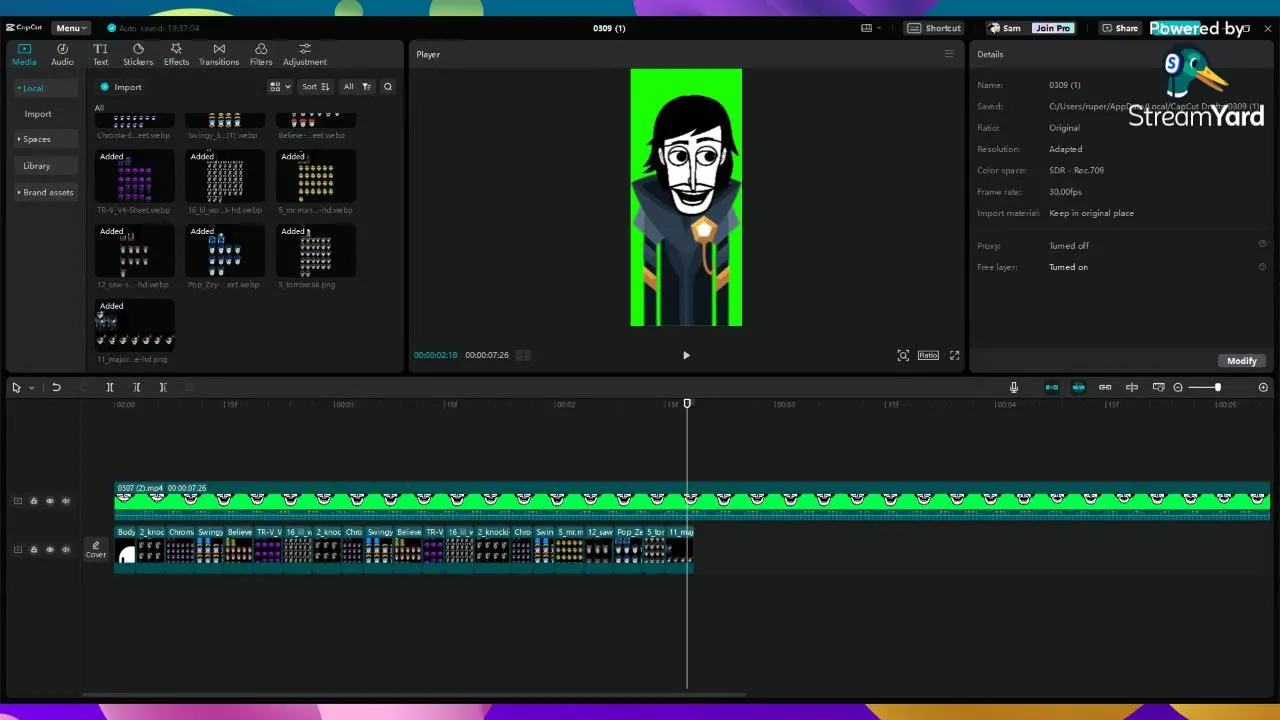Select the 5_mr.man...hd.webp thumbnail
This screenshot has height=720, width=1280.
(315, 177)
